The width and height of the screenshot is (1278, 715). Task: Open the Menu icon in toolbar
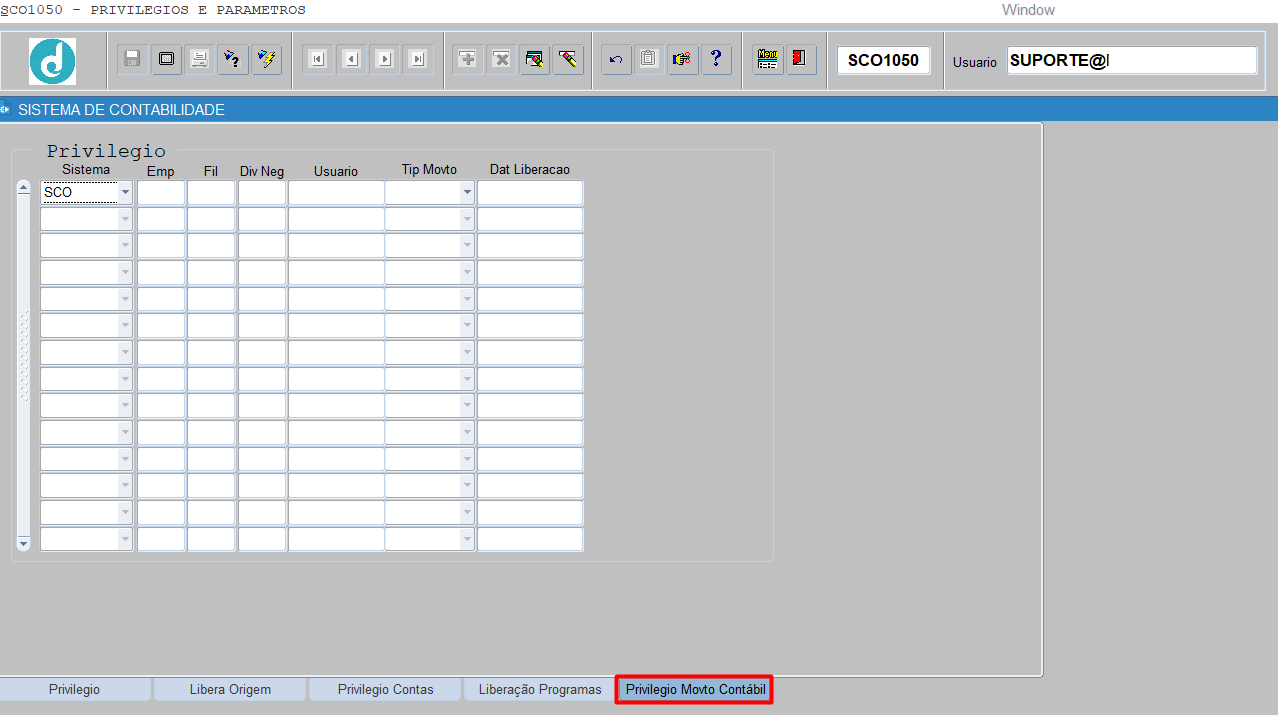pyautogui.click(x=768, y=59)
